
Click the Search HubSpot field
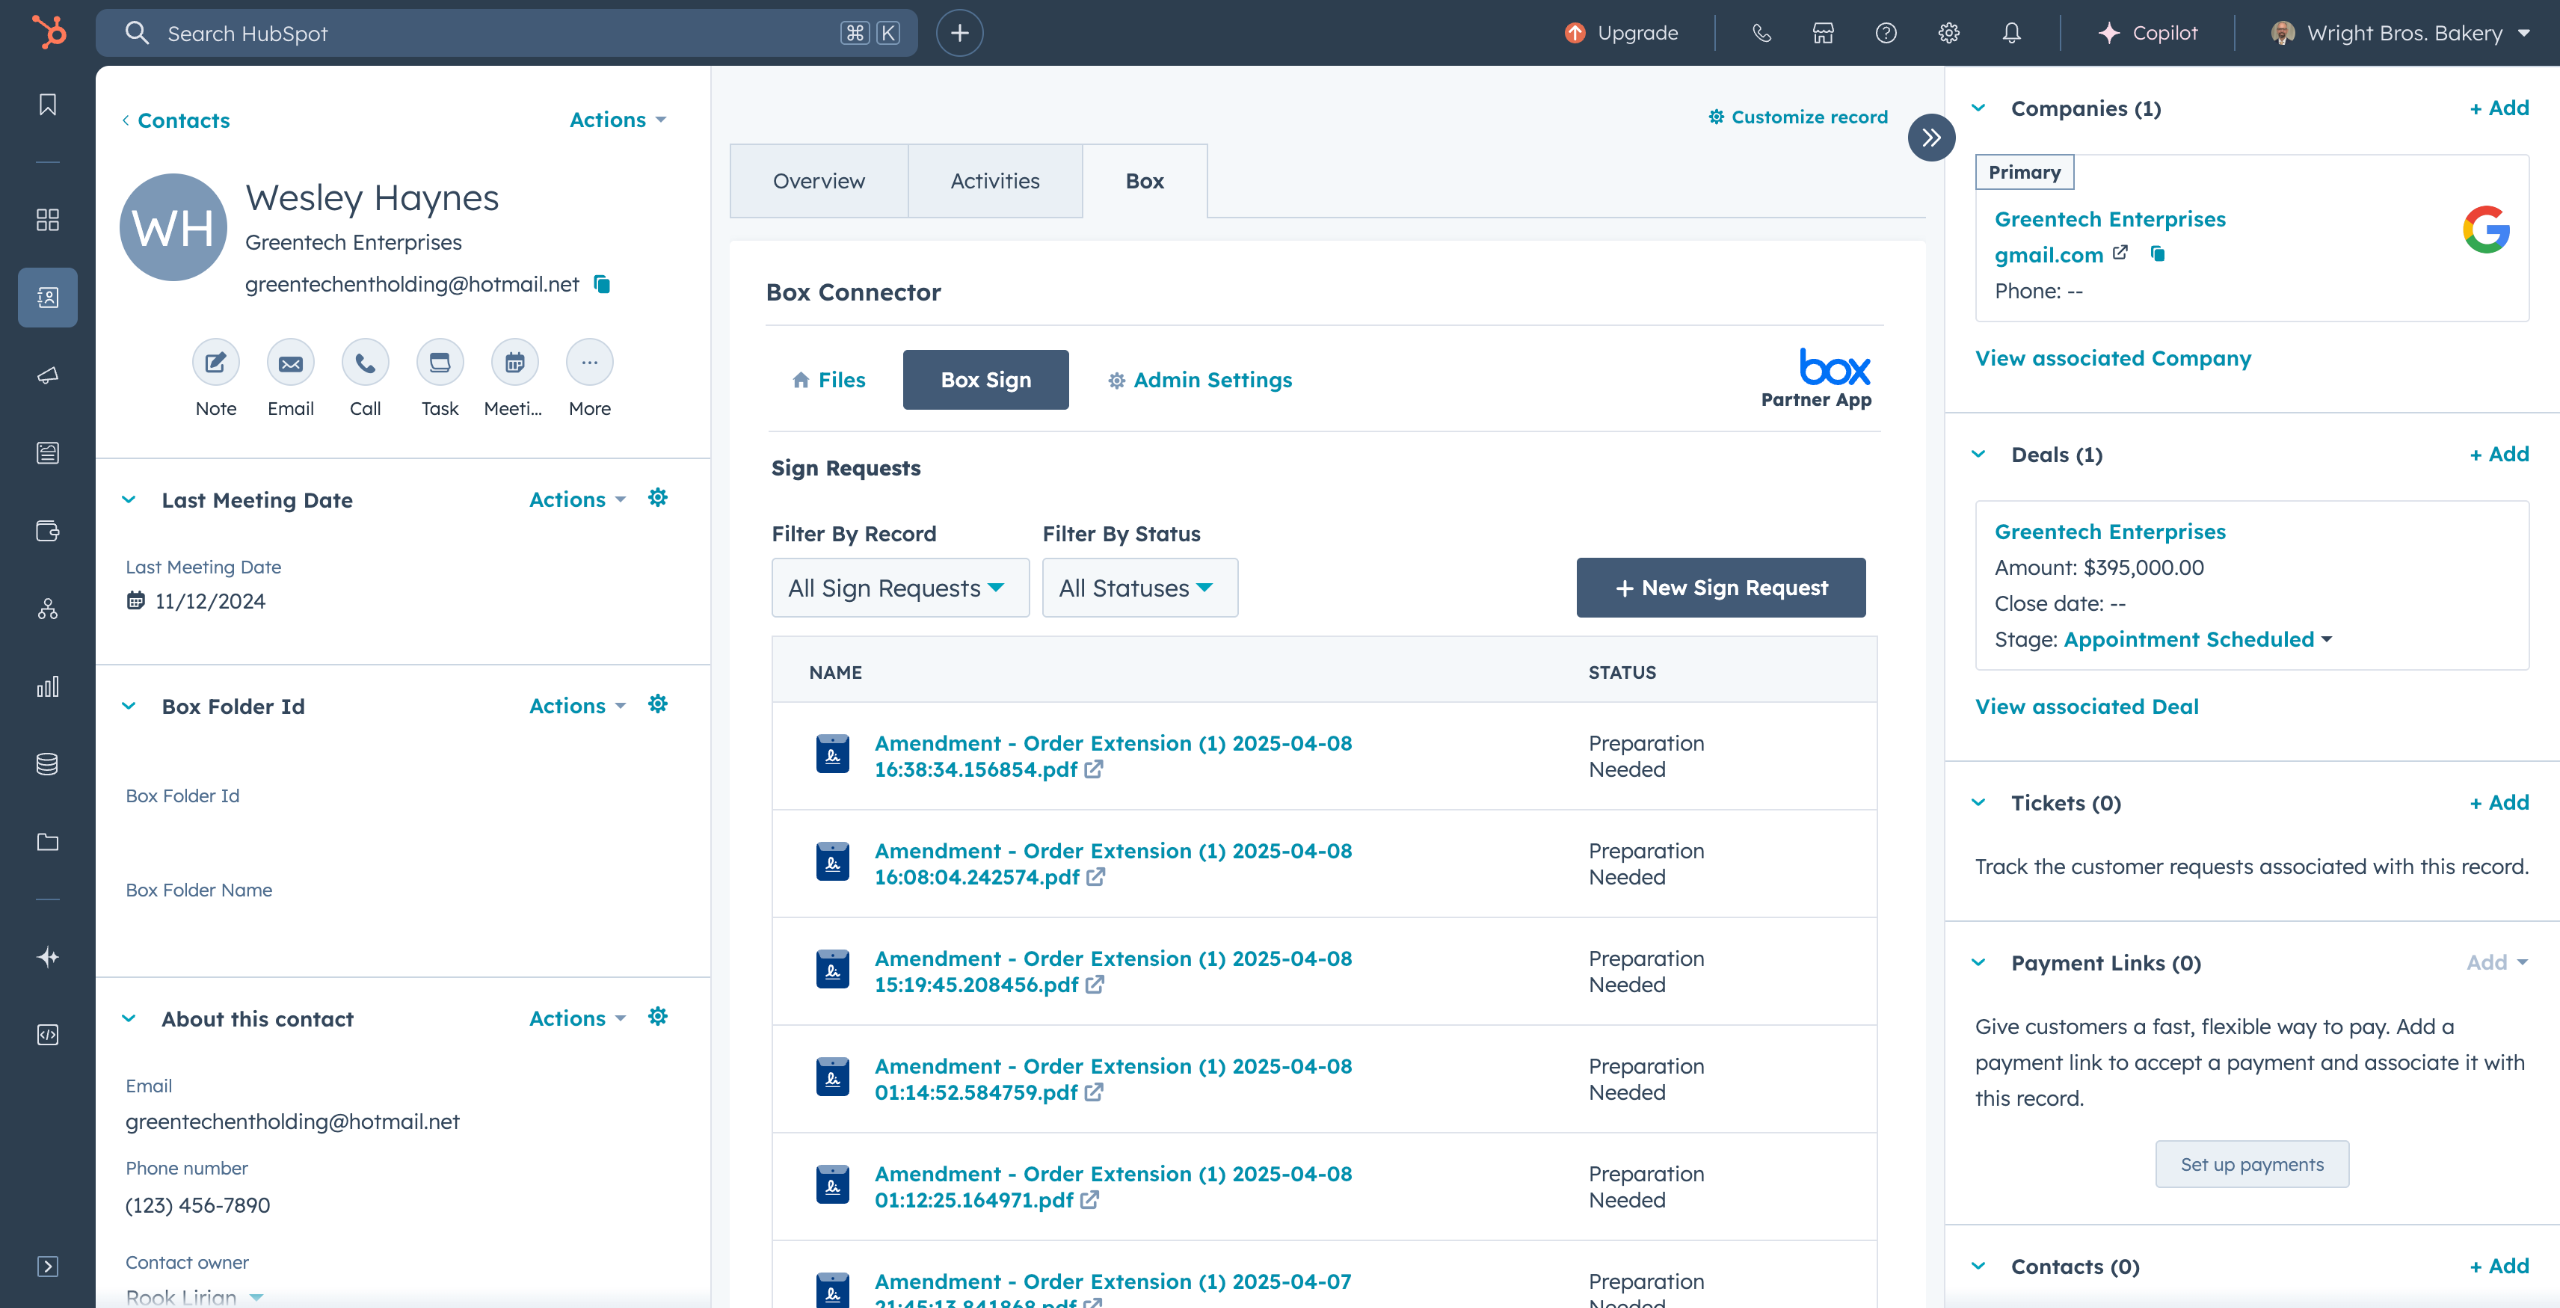(x=507, y=33)
